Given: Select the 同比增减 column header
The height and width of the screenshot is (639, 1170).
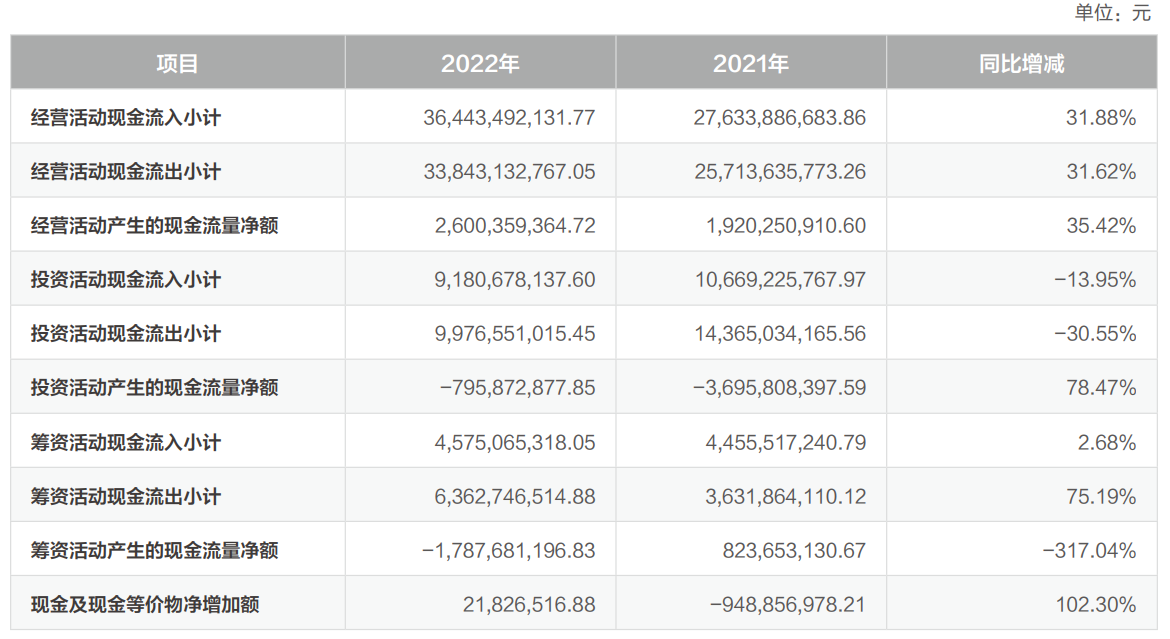Looking at the screenshot, I should tap(1021, 64).
